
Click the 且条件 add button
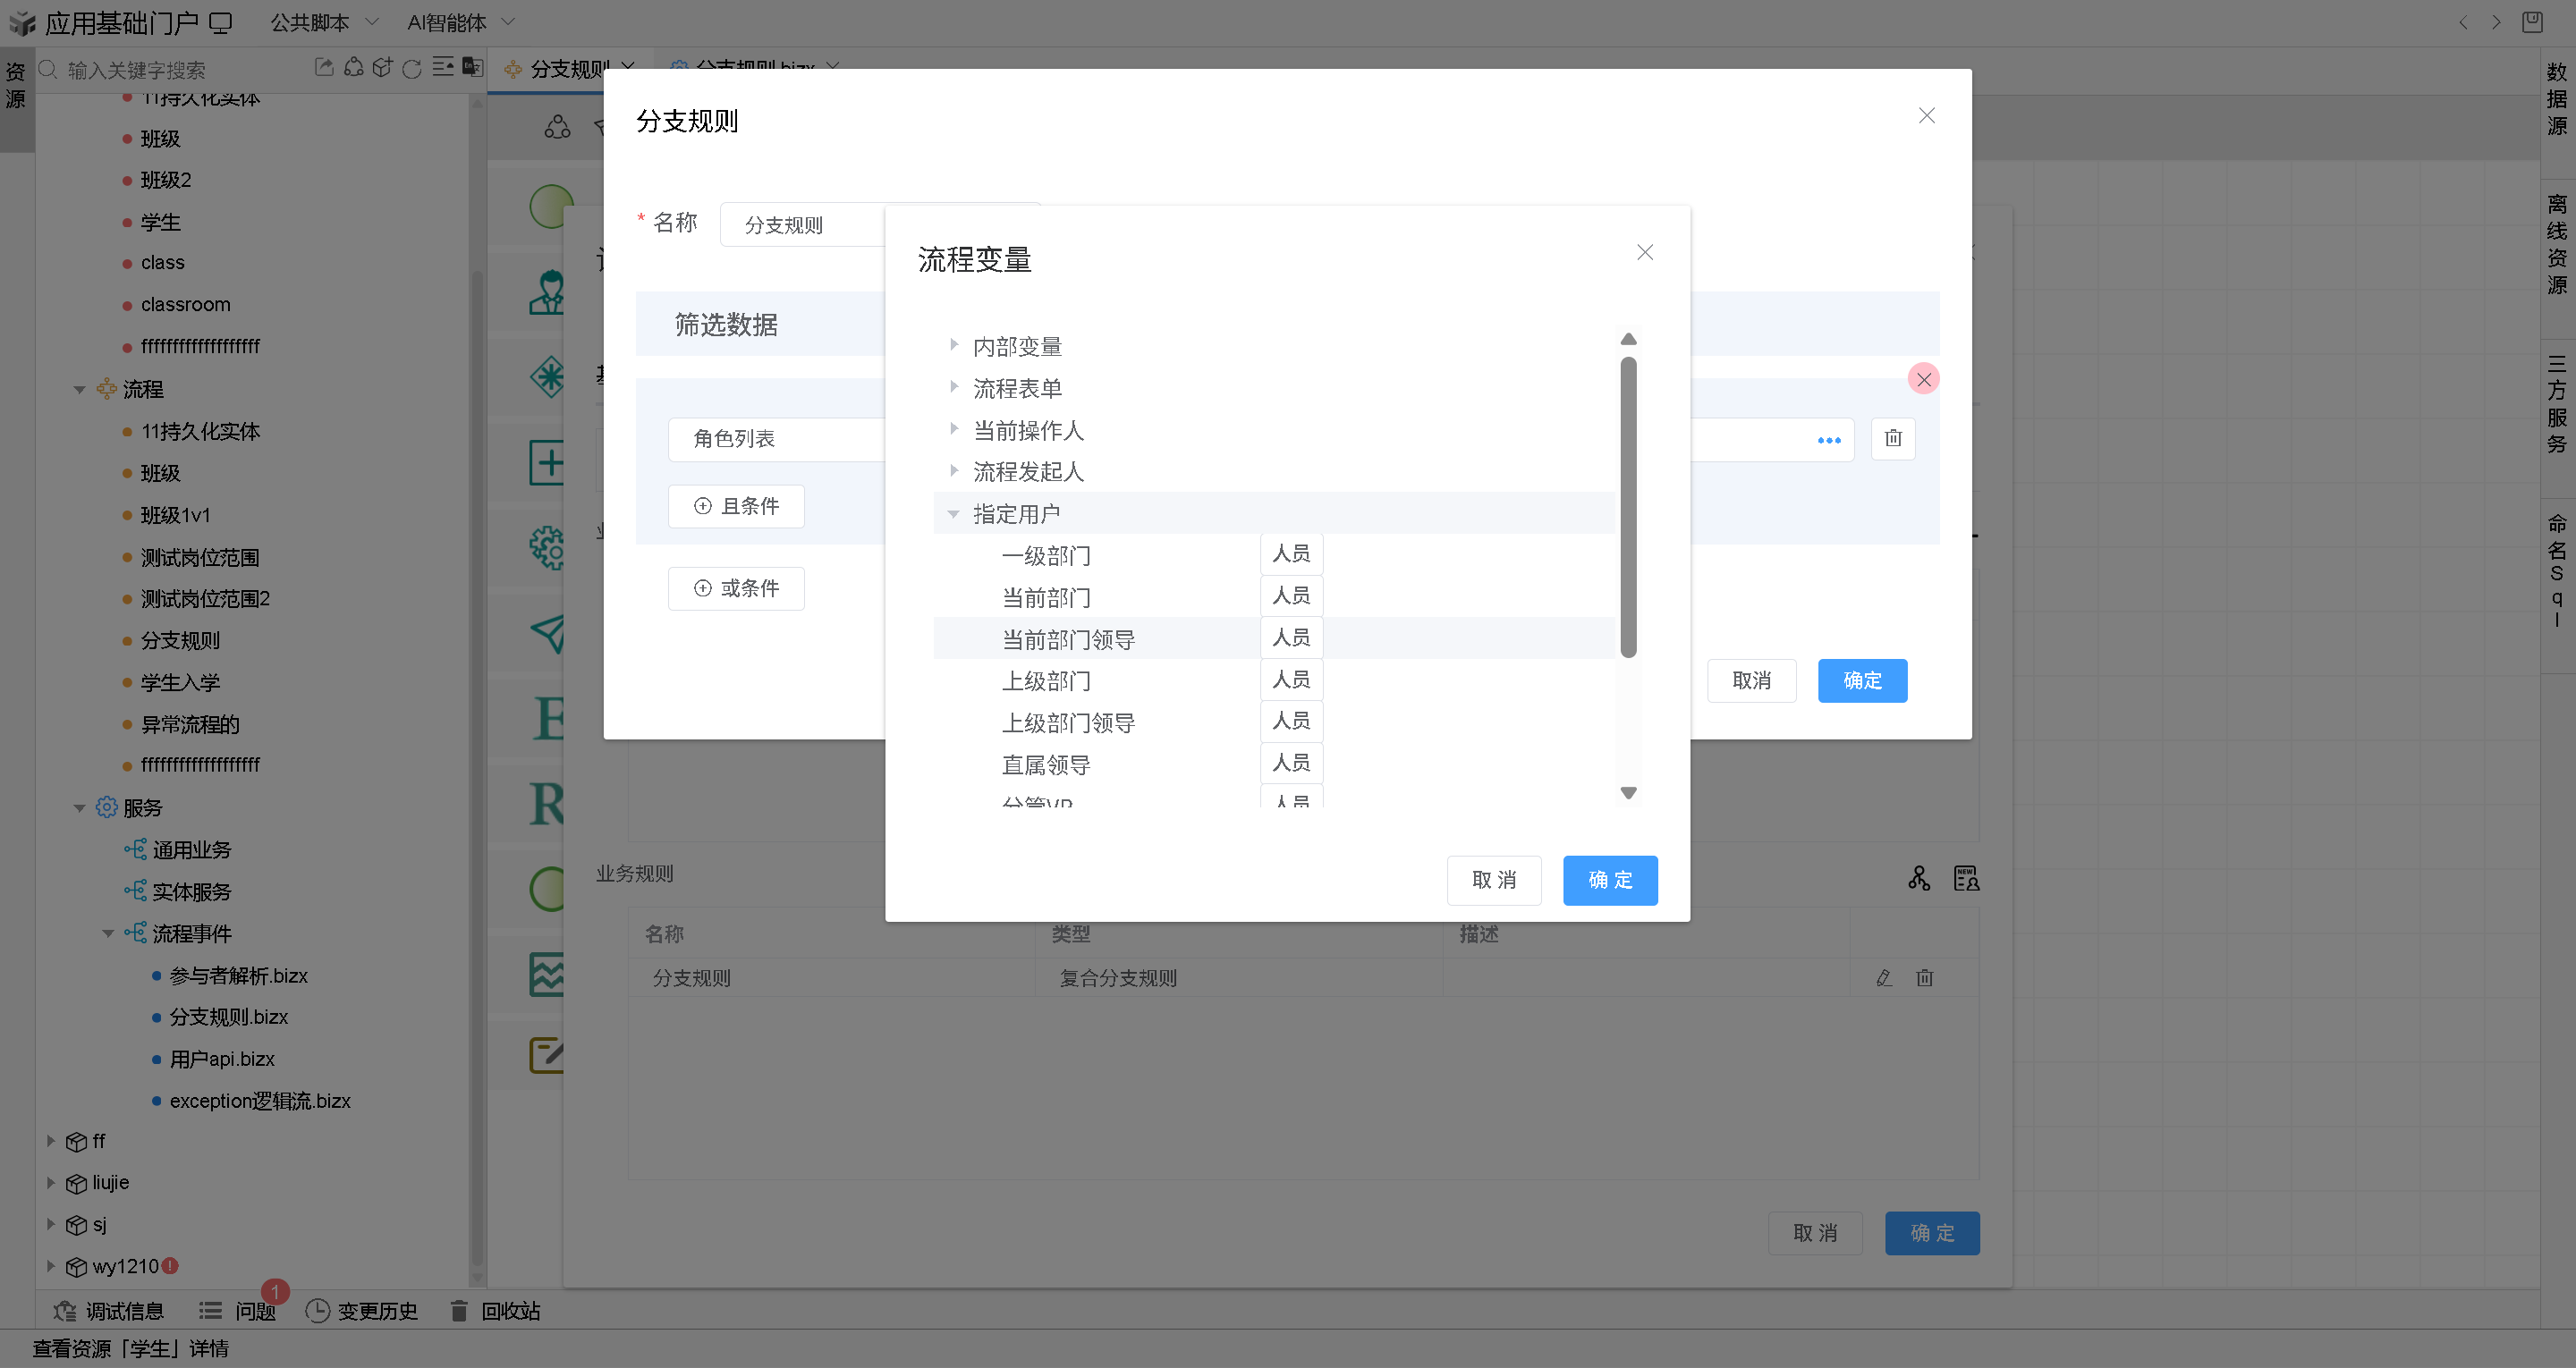coord(736,506)
